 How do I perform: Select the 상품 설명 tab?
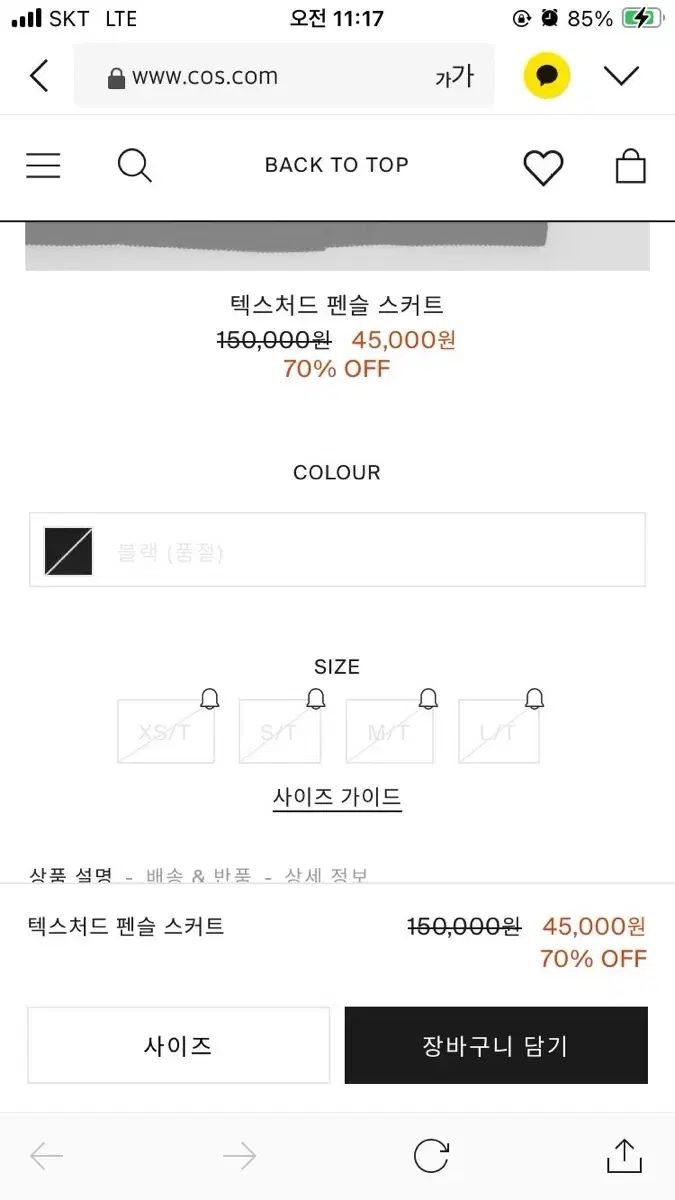(70, 876)
